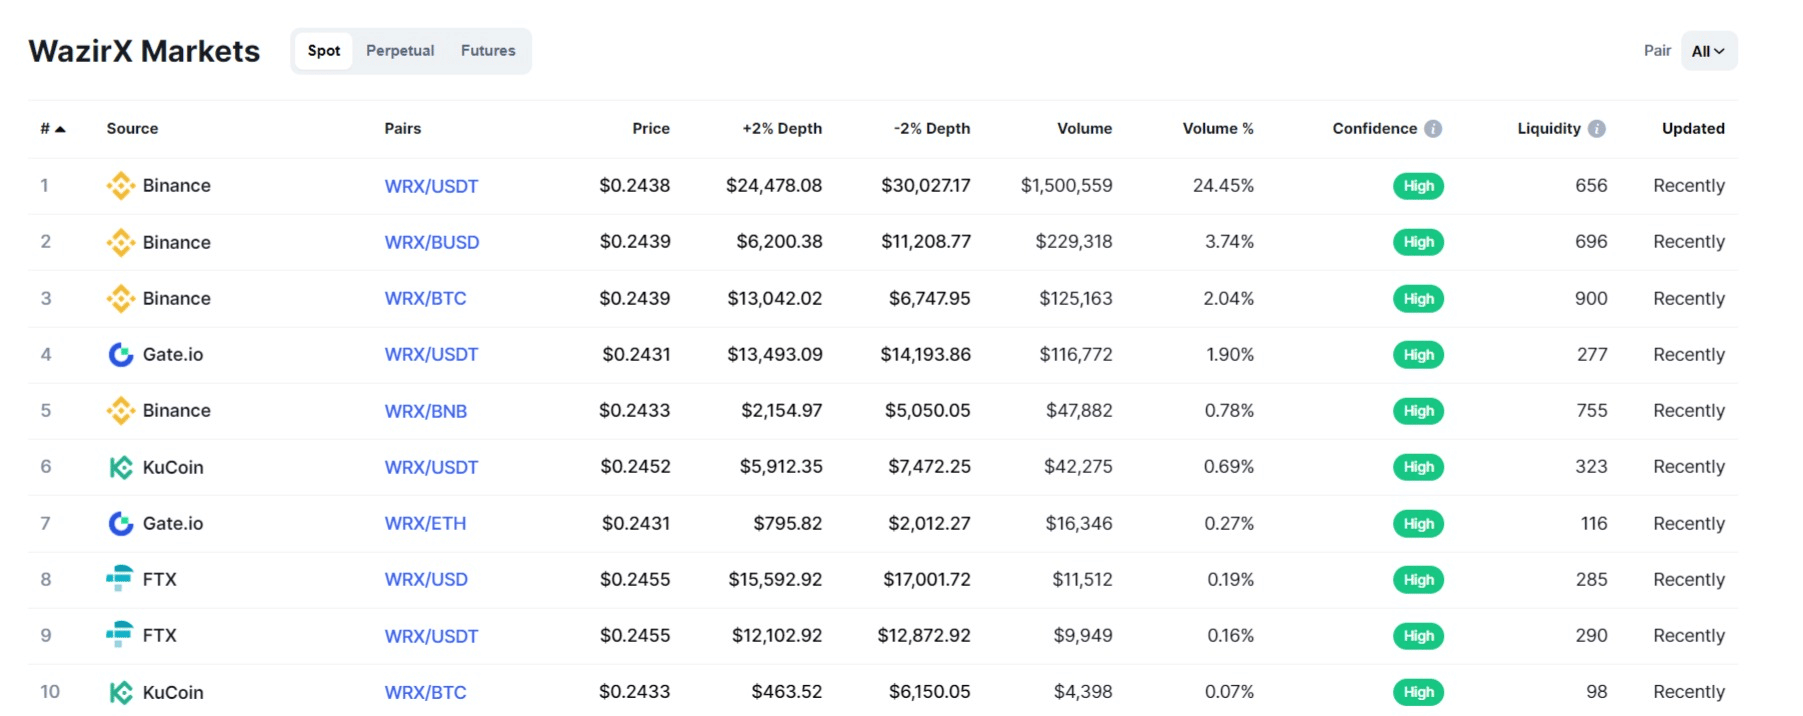The image size is (1803, 716).
Task: Click the Confidence info icon
Action: tap(1433, 129)
